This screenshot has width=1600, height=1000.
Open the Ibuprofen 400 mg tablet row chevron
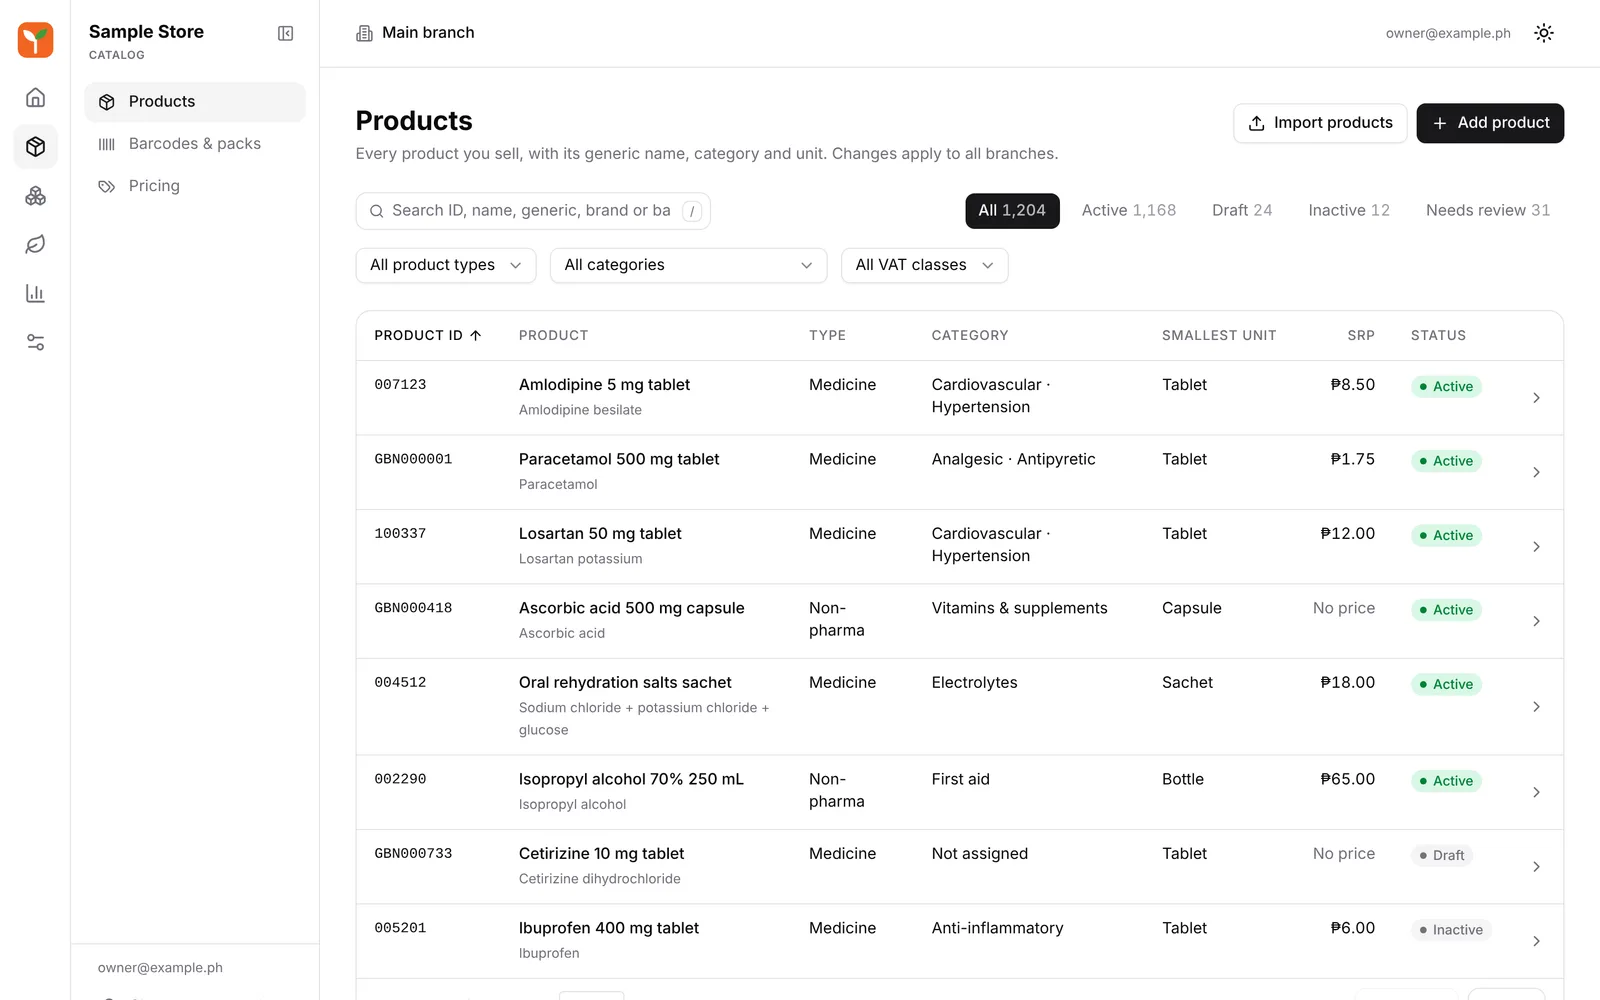coord(1536,941)
